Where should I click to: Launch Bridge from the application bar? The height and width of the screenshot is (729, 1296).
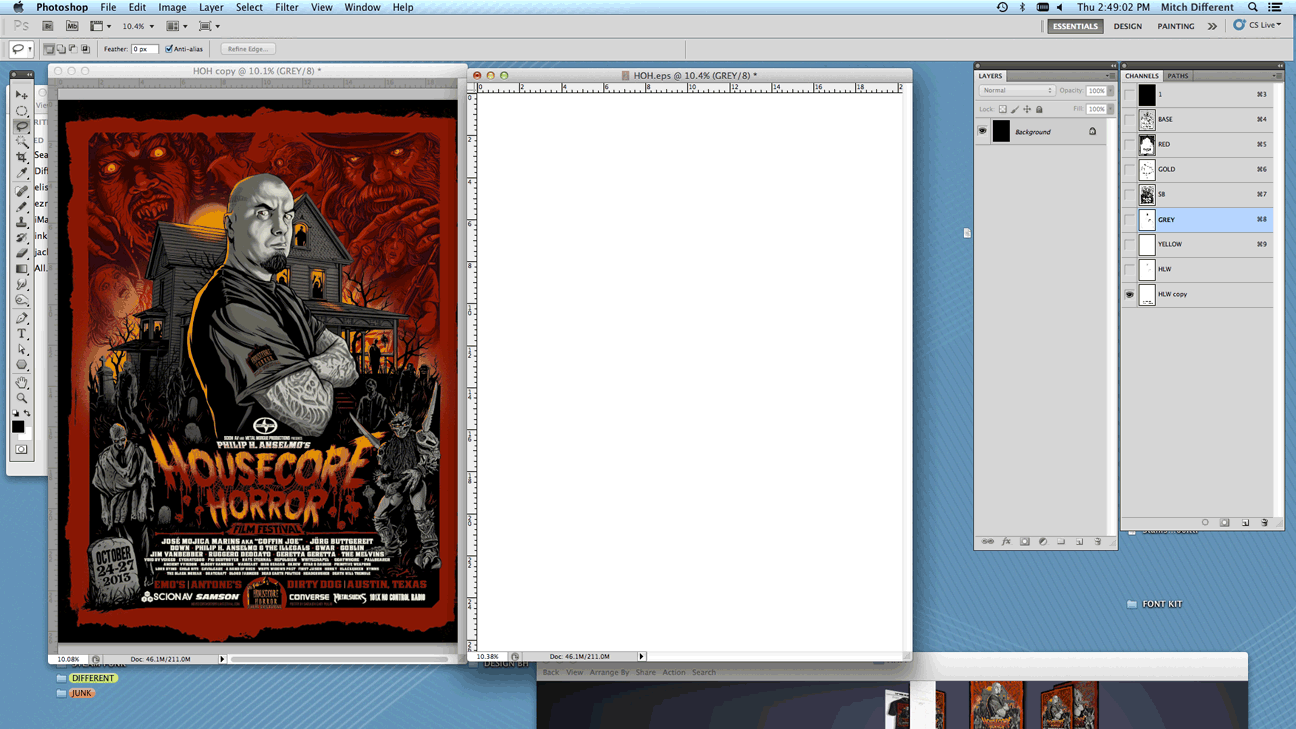(x=47, y=26)
